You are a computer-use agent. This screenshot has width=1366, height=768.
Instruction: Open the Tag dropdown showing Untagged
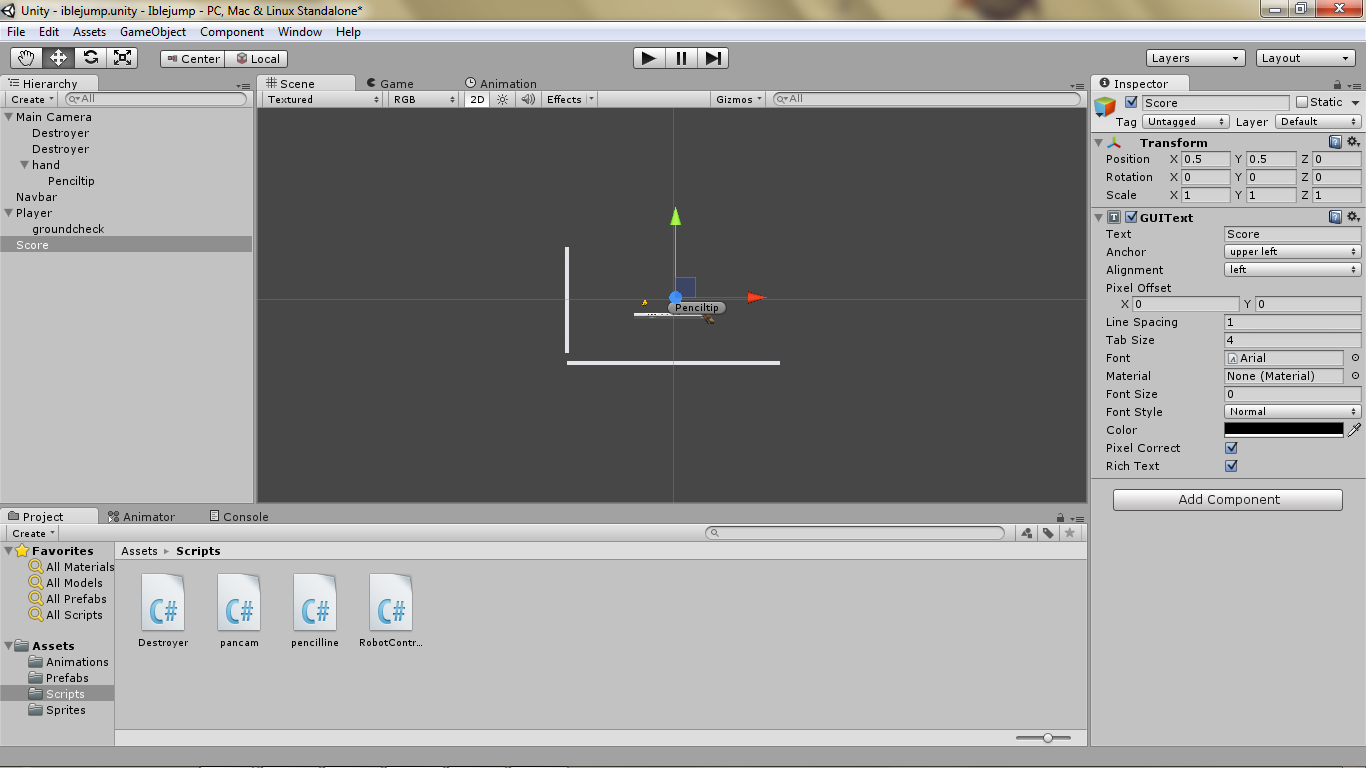(x=1186, y=122)
